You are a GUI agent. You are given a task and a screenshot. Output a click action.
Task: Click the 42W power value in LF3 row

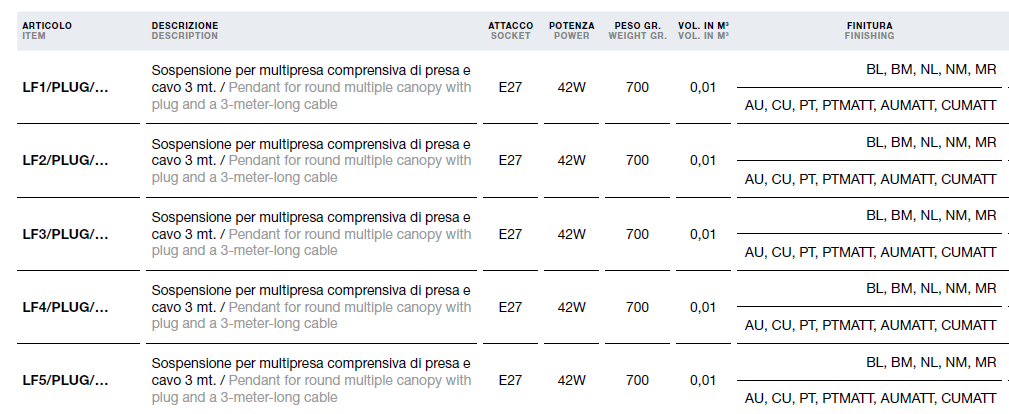click(571, 234)
